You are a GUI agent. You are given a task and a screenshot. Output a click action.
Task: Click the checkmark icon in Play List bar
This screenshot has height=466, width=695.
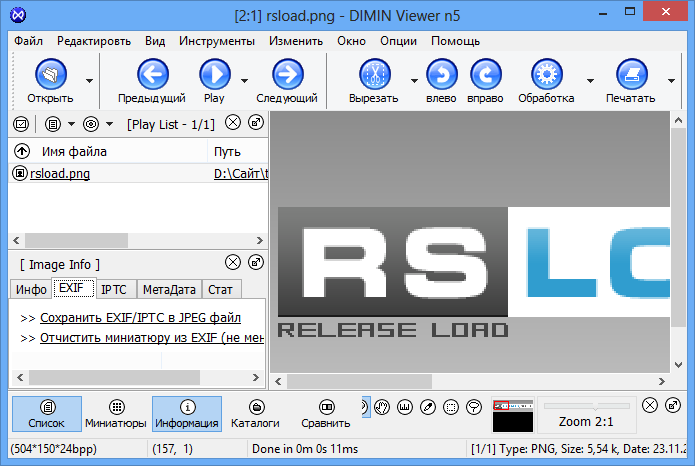pos(21,124)
